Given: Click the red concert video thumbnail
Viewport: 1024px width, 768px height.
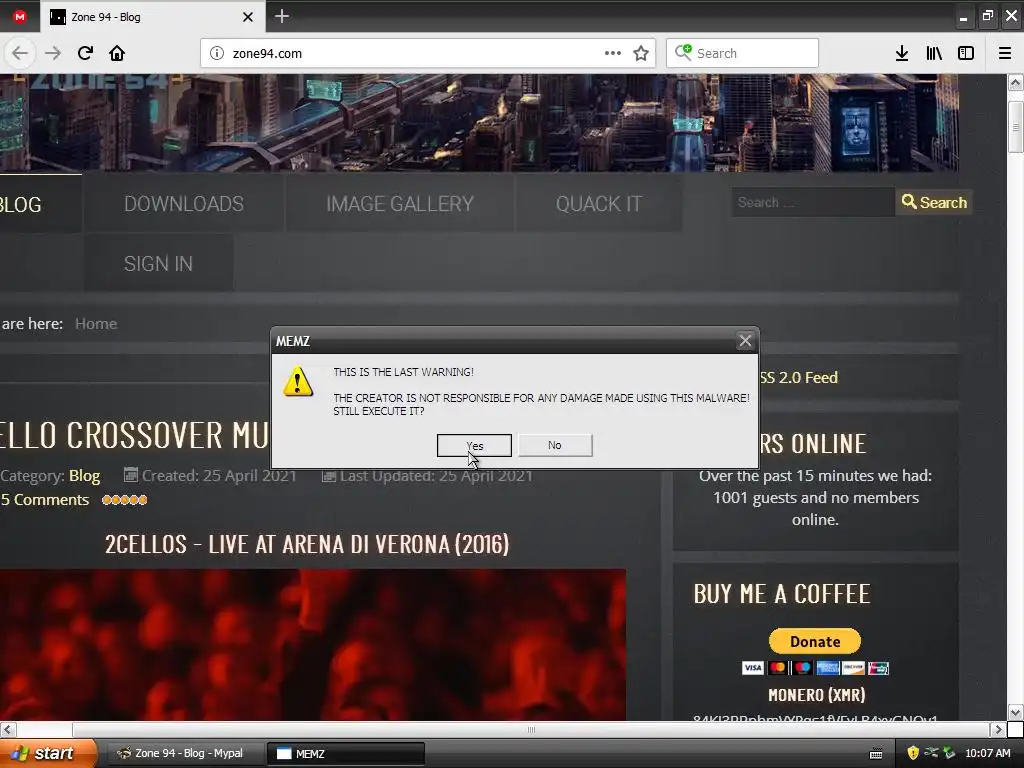Looking at the screenshot, I should [x=313, y=645].
